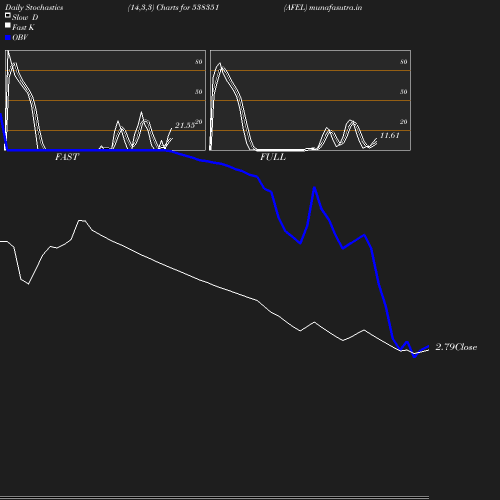Click the 'FULL' chart label

pyautogui.click(x=273, y=157)
